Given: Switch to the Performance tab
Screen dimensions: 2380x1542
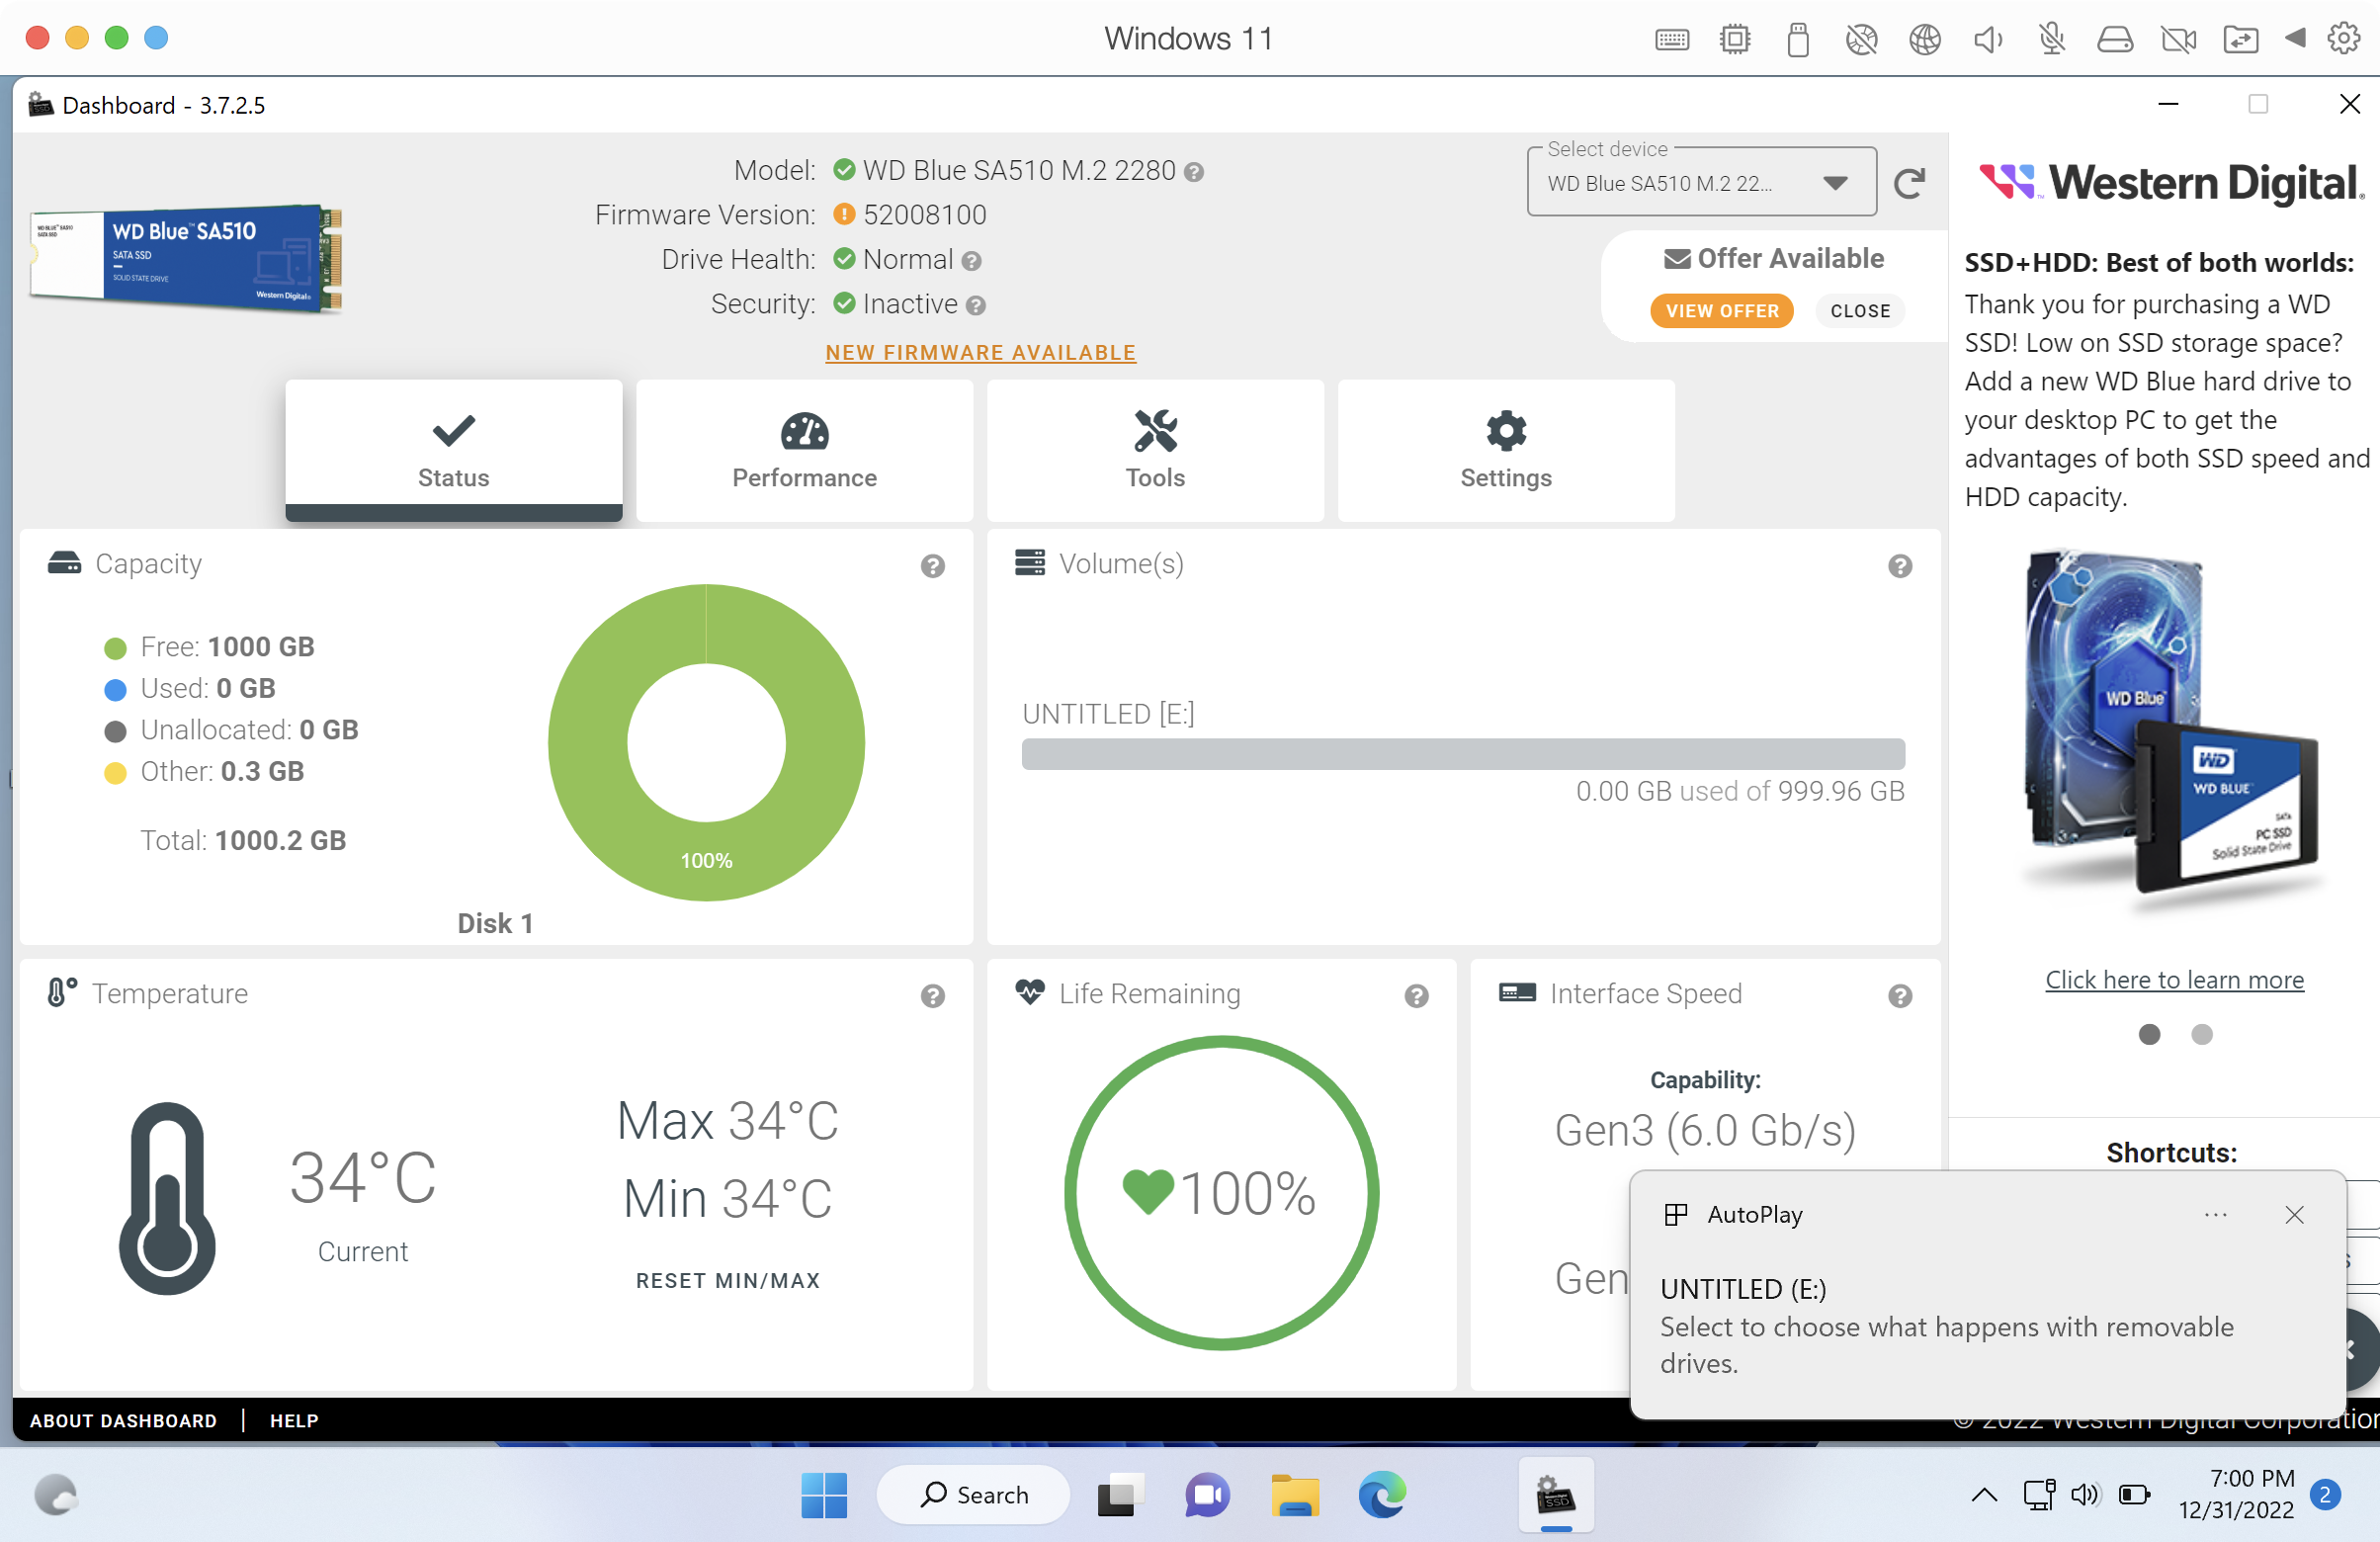Looking at the screenshot, I should tap(804, 450).
